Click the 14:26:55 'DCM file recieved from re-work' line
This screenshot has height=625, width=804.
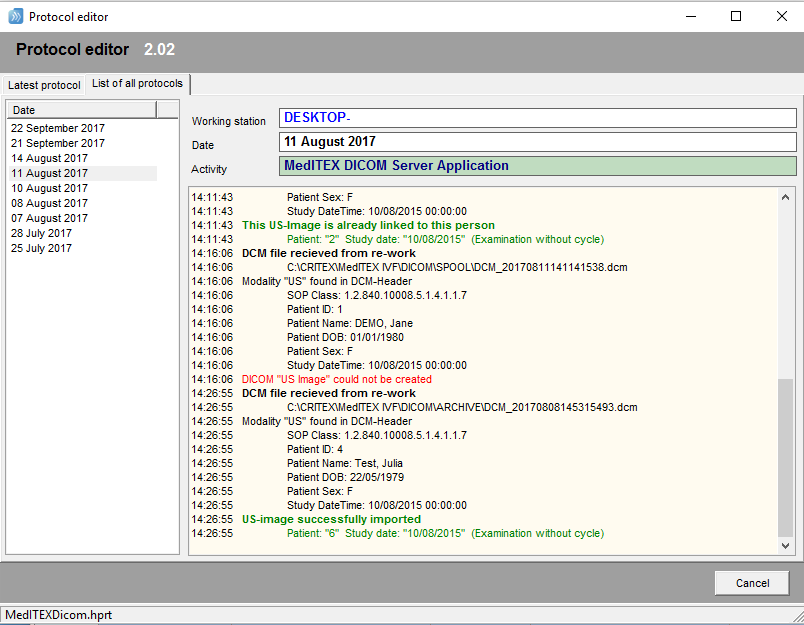click(x=329, y=393)
